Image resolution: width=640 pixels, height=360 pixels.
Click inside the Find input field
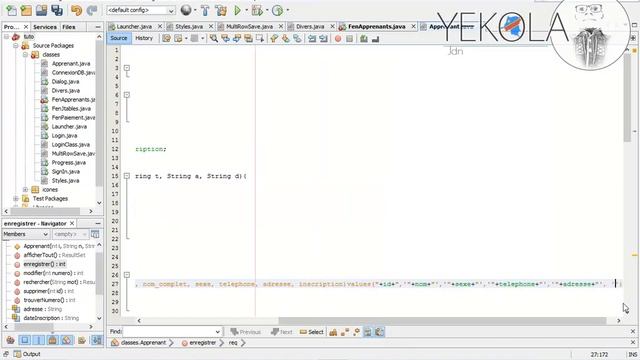click(168, 331)
